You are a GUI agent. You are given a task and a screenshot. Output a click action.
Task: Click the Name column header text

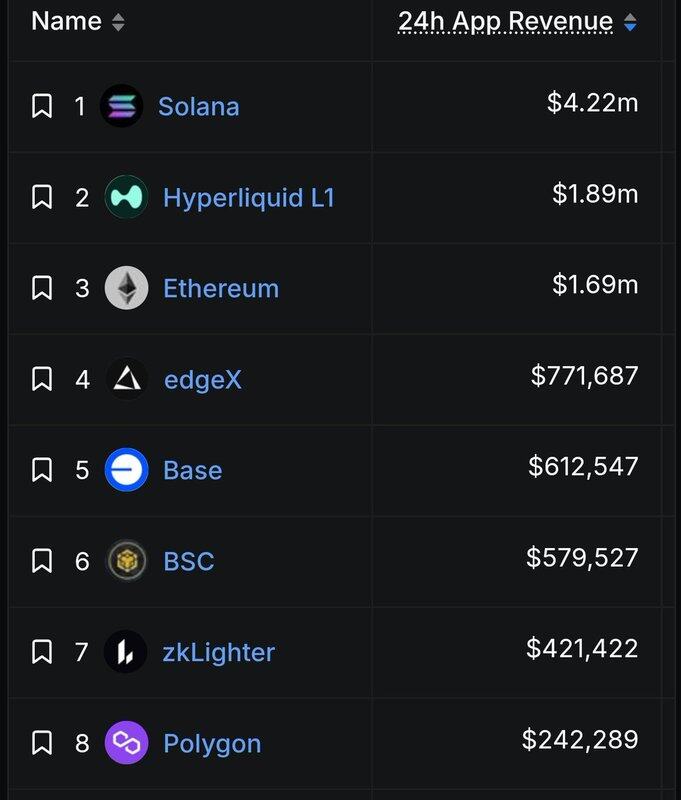coord(65,21)
